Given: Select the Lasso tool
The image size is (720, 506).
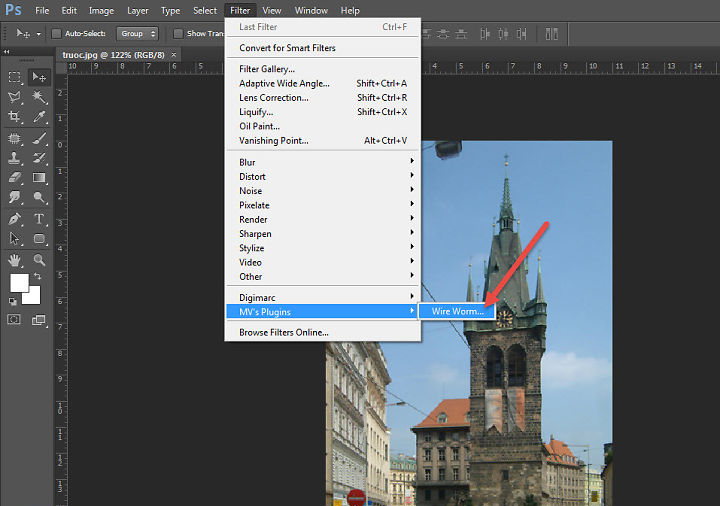Looking at the screenshot, I should pos(15,97).
